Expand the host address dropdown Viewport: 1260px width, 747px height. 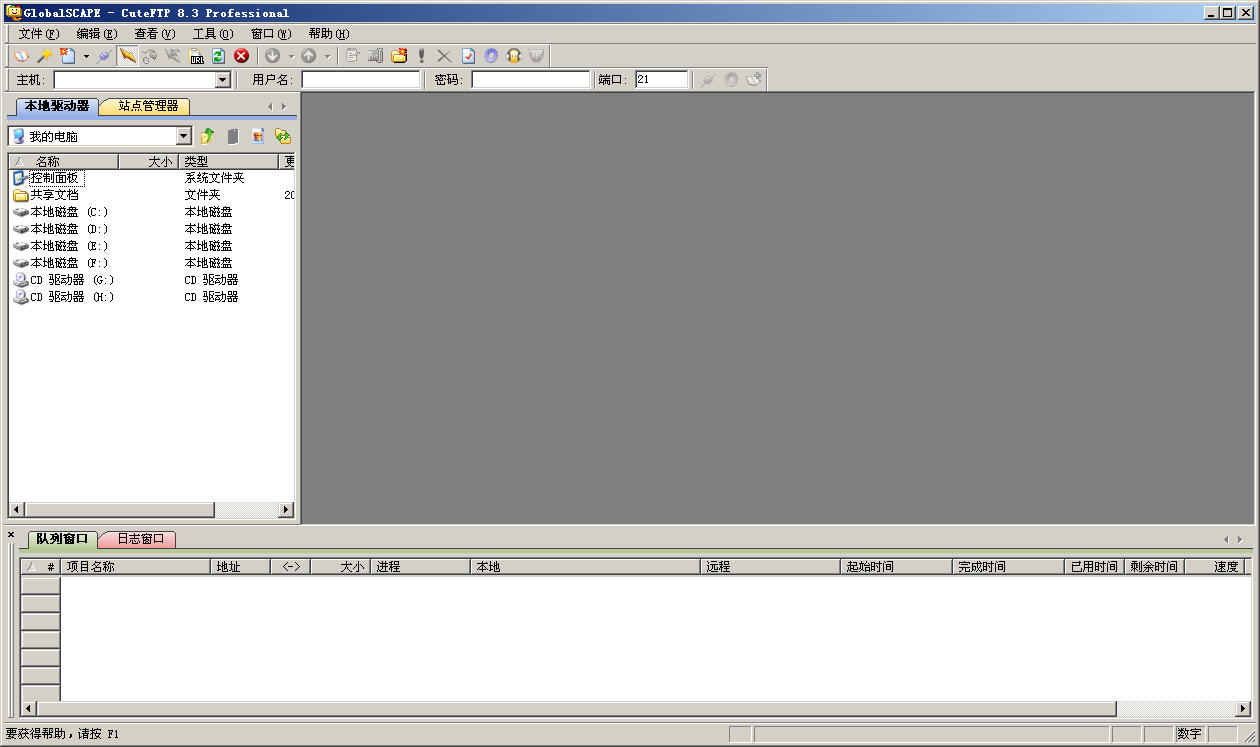tap(223, 80)
